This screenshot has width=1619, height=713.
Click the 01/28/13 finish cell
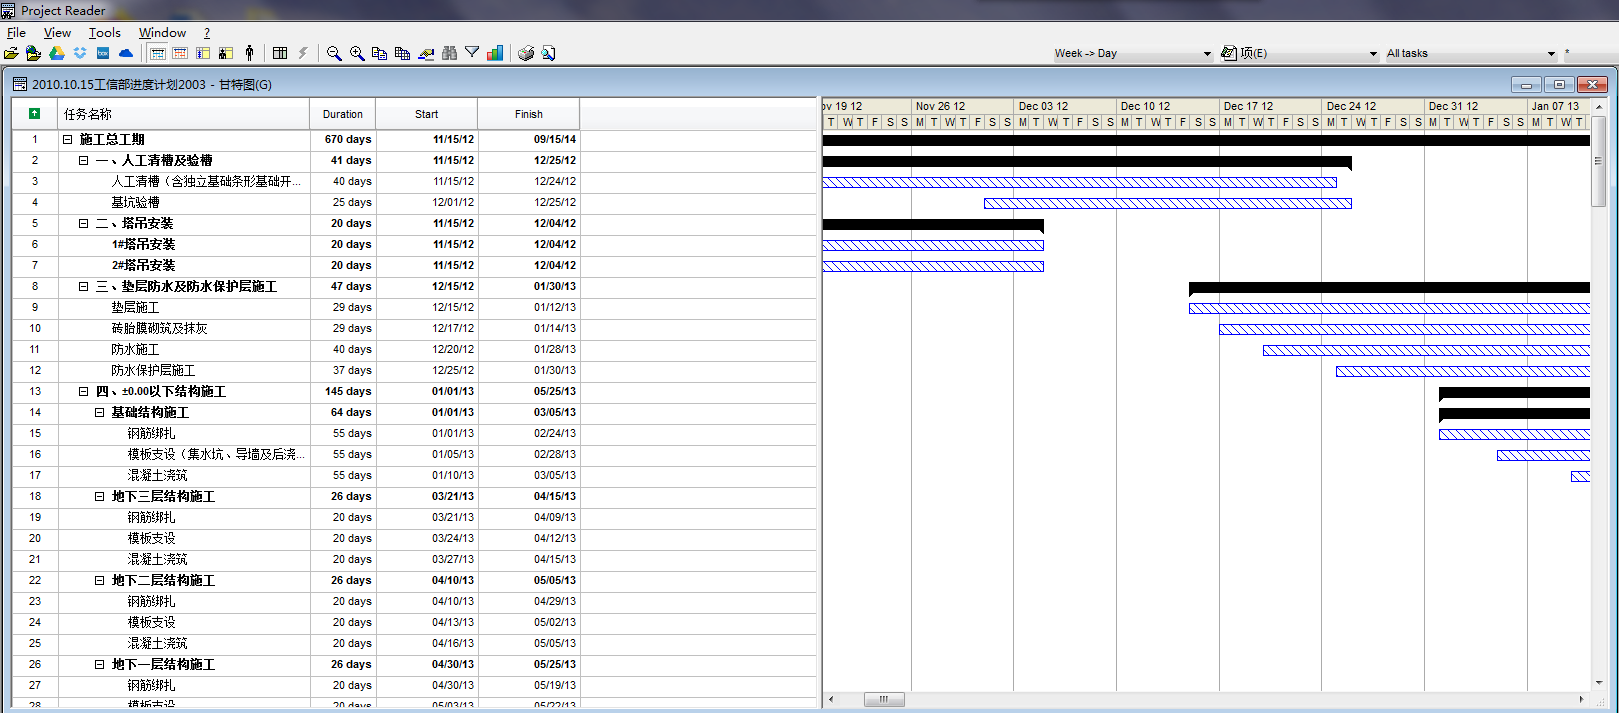click(529, 350)
